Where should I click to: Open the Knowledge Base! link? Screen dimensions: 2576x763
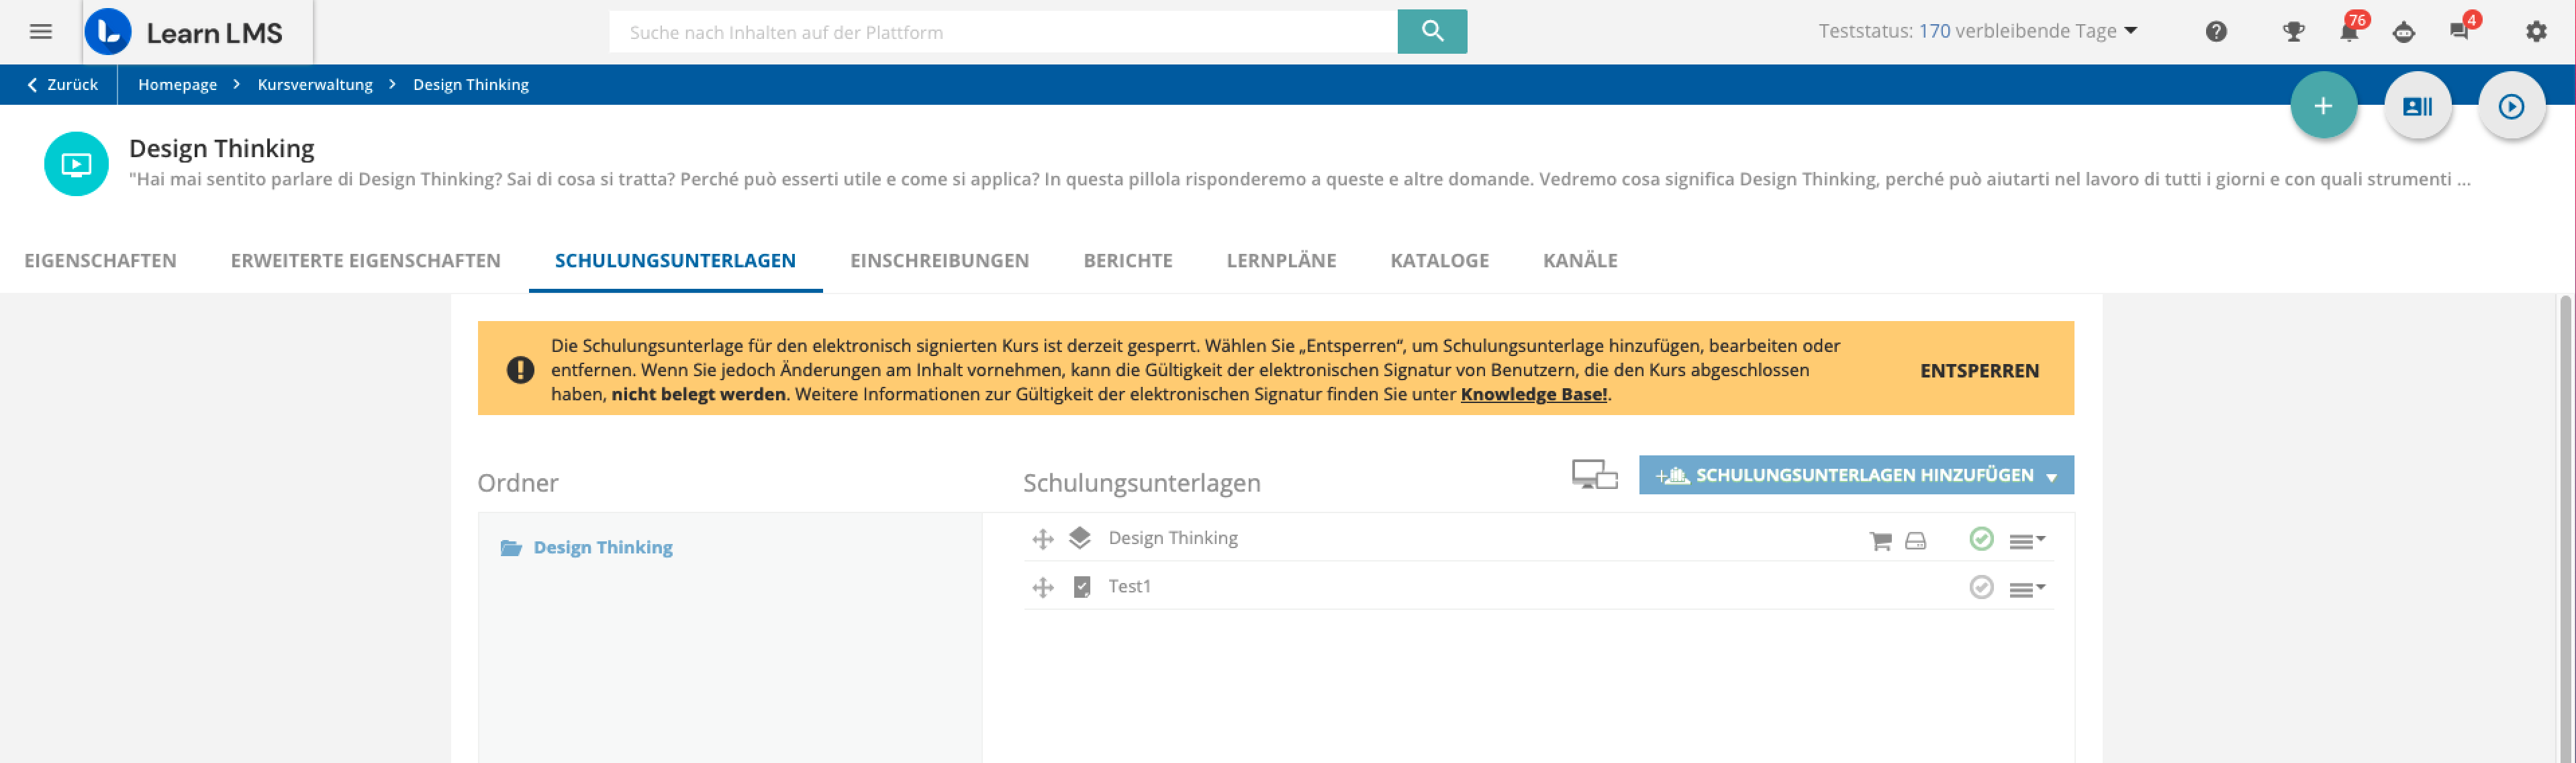point(1533,395)
